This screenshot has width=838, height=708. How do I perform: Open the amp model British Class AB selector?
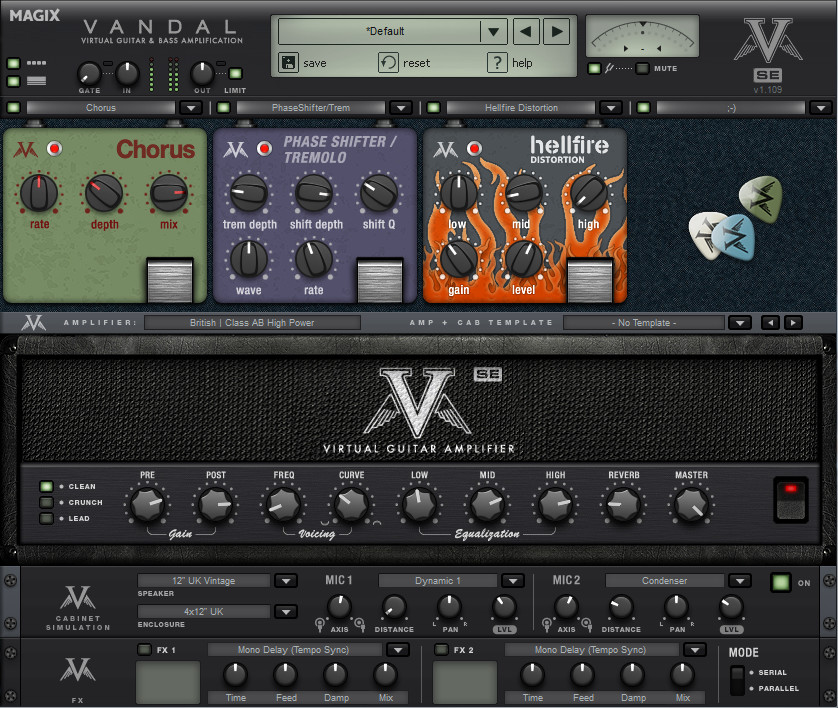coord(252,322)
